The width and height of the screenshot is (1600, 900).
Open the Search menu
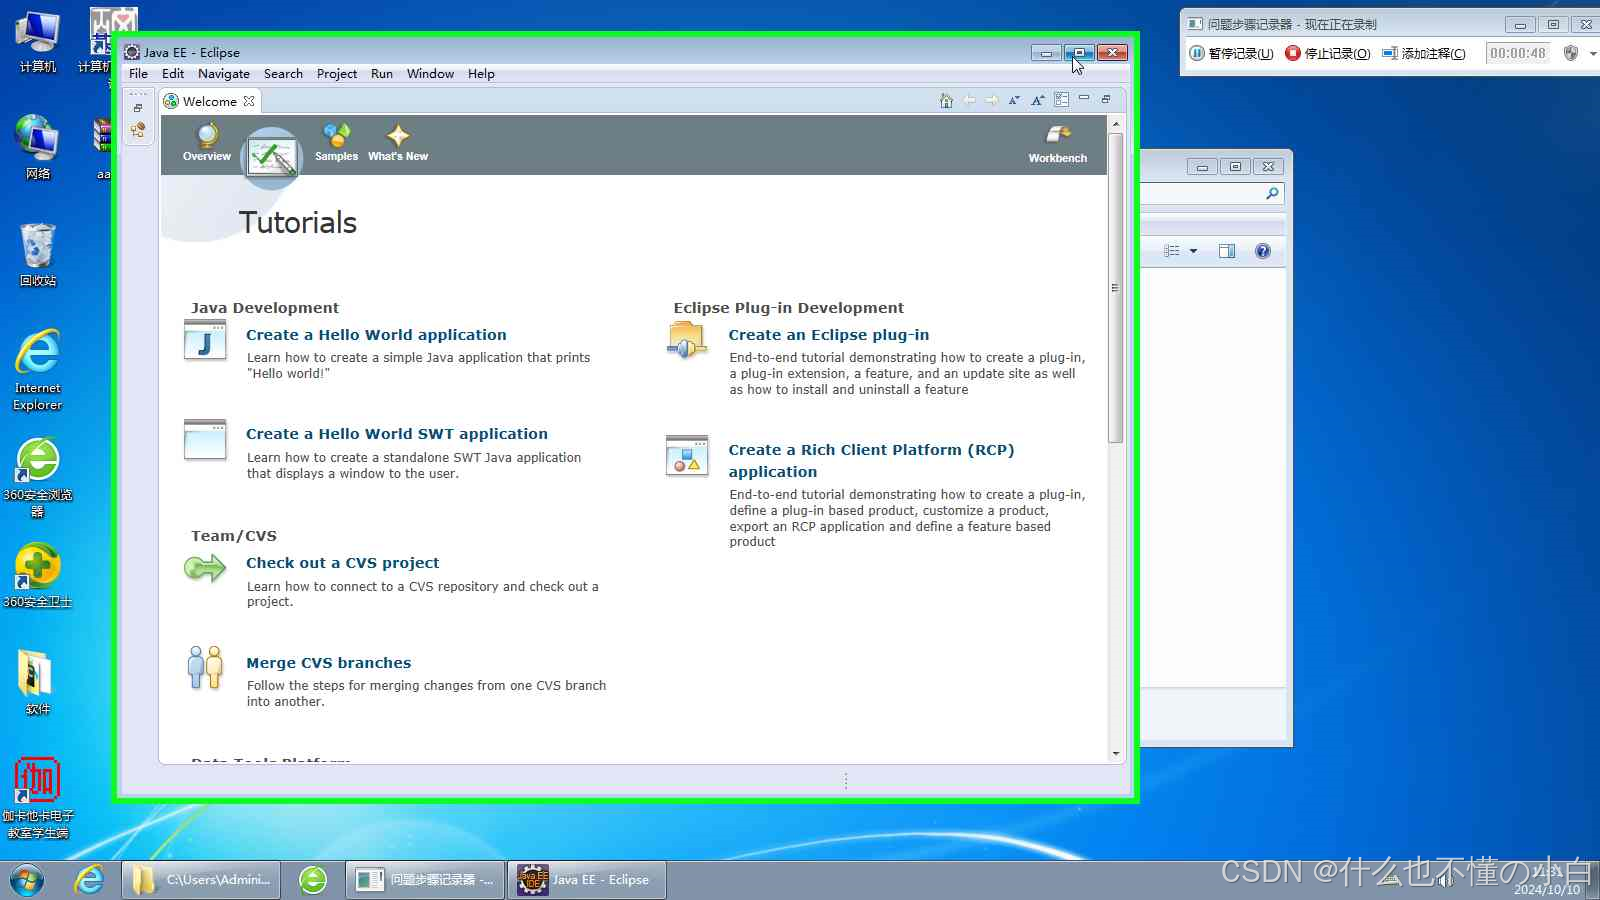(283, 74)
